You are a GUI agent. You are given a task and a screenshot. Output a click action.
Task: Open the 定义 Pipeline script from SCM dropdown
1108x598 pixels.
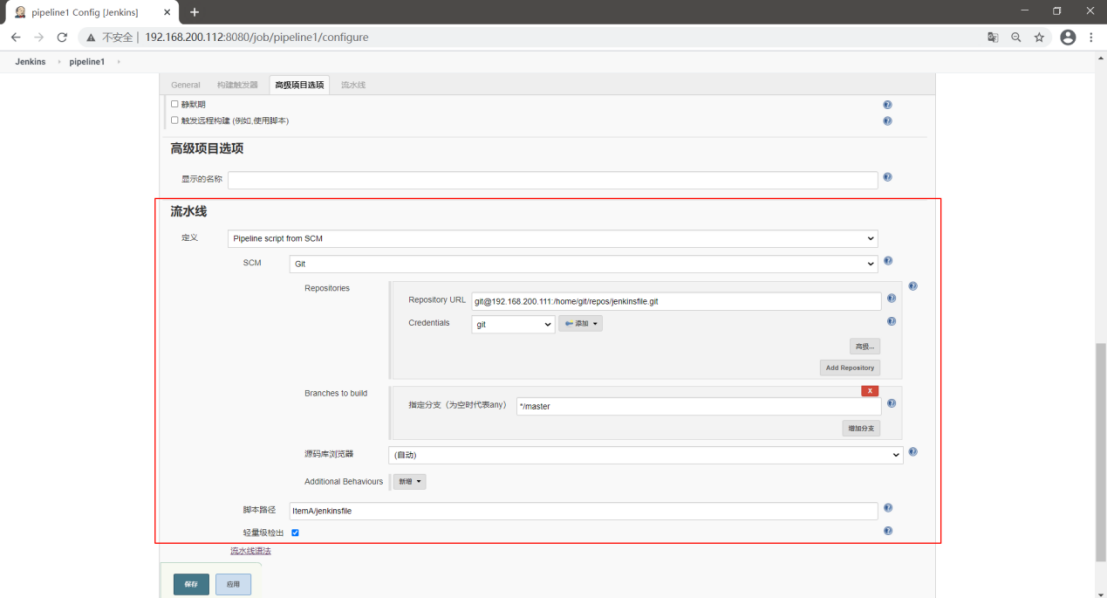tap(553, 238)
